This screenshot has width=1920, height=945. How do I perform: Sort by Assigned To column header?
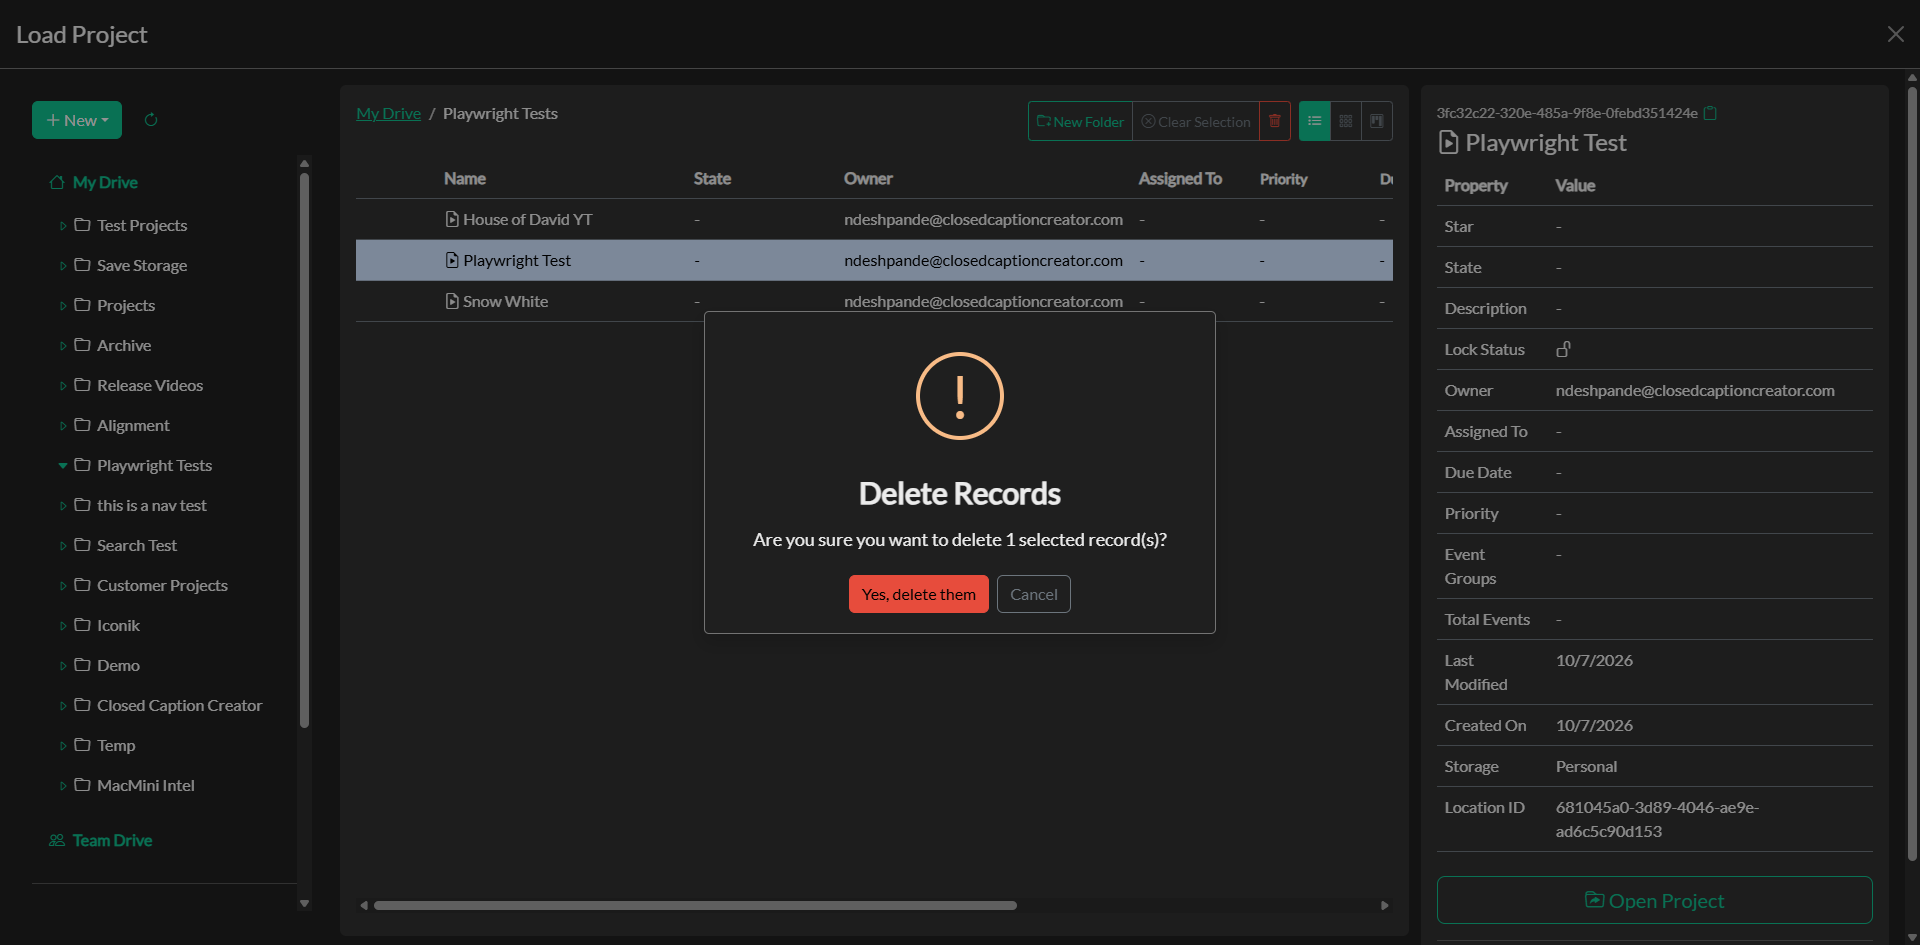click(x=1180, y=179)
